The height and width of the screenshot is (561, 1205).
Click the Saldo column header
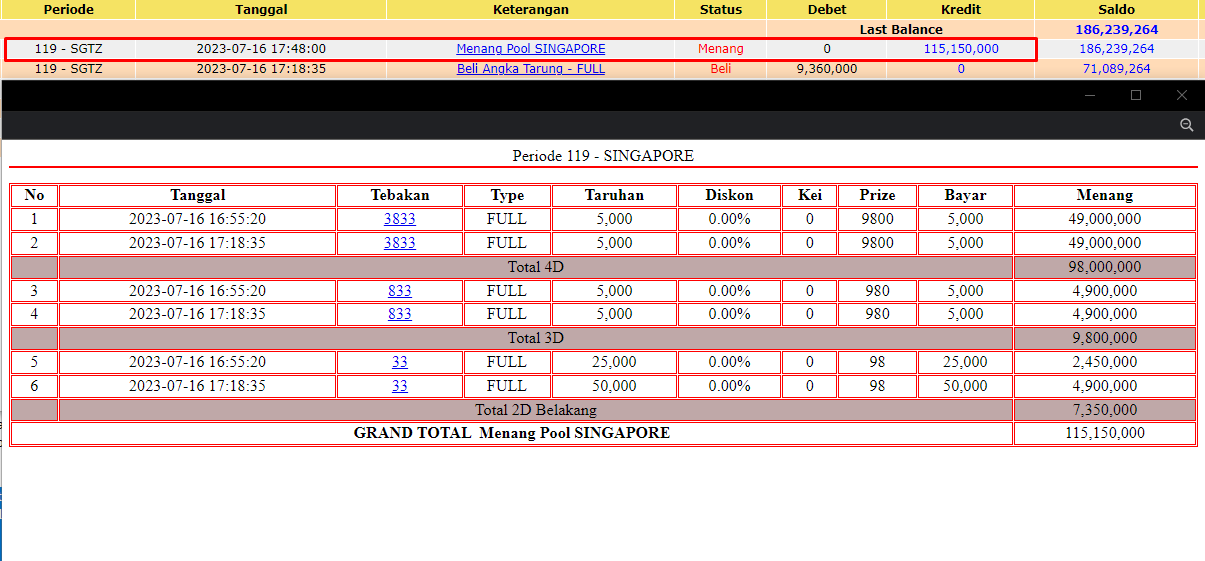point(1117,9)
